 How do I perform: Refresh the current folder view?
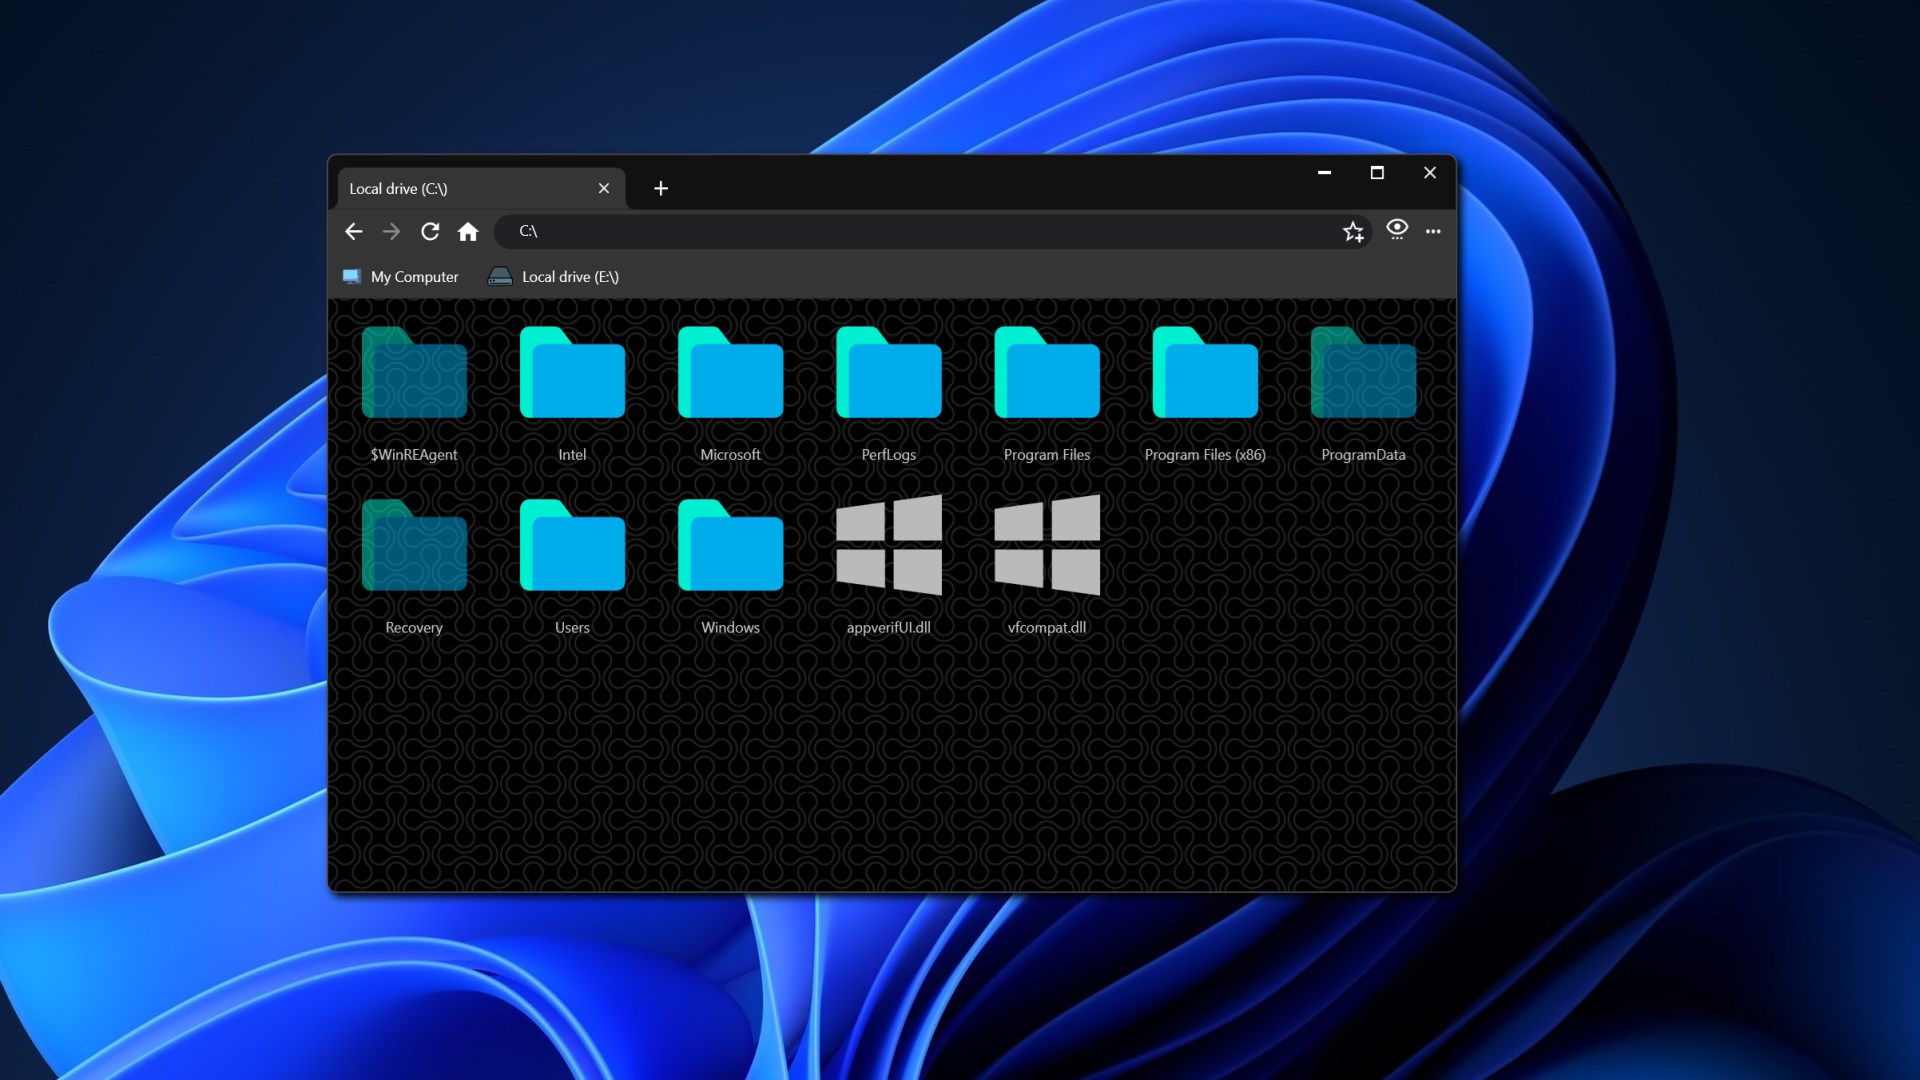pos(430,232)
